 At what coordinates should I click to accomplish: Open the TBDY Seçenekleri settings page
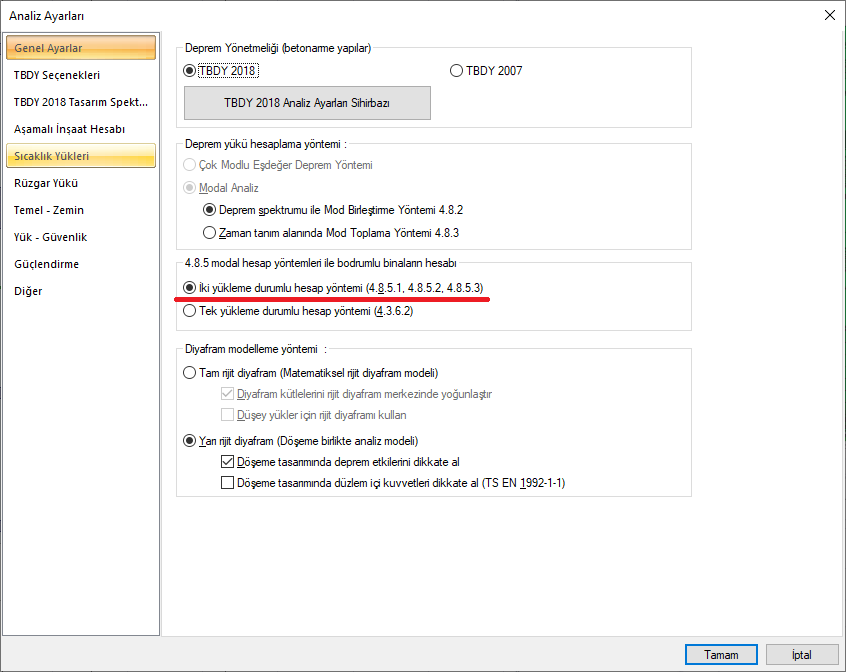click(x=57, y=75)
